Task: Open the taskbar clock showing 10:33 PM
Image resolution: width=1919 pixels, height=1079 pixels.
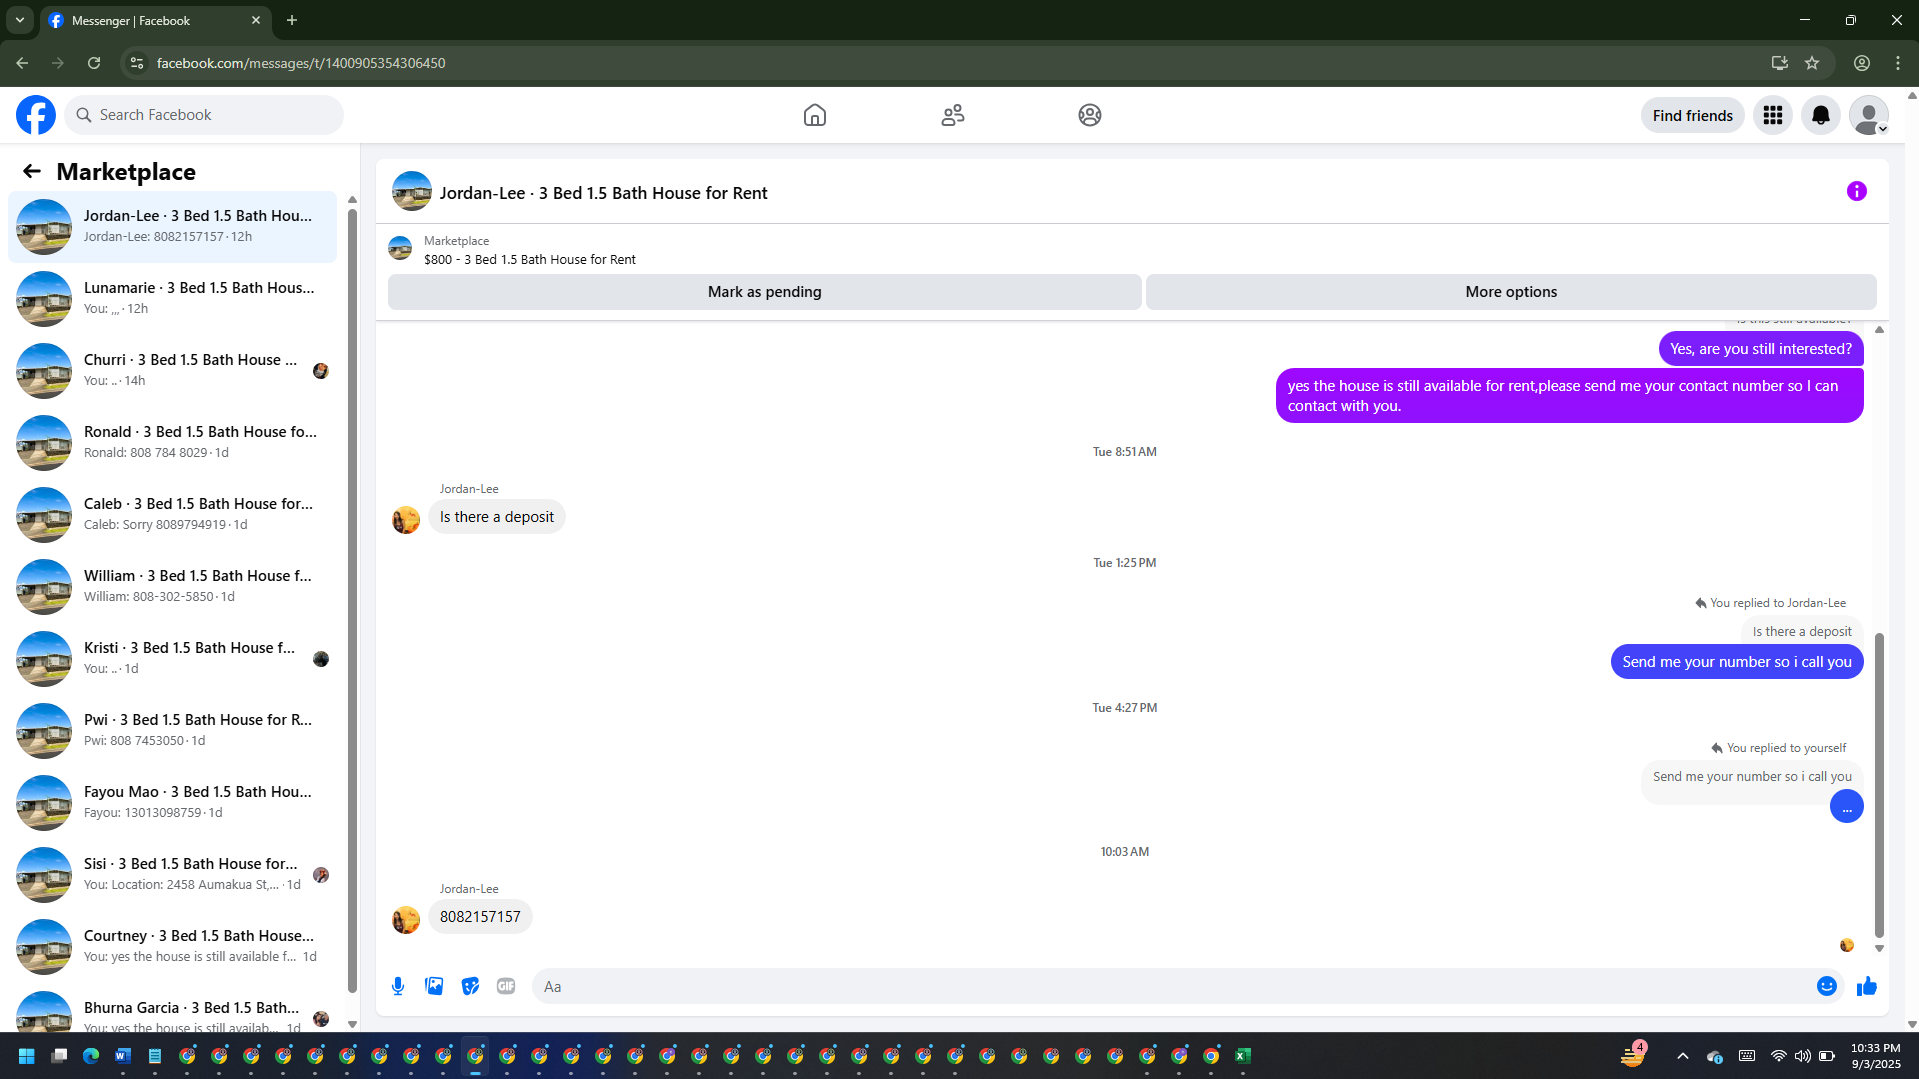Action: click(1875, 1056)
